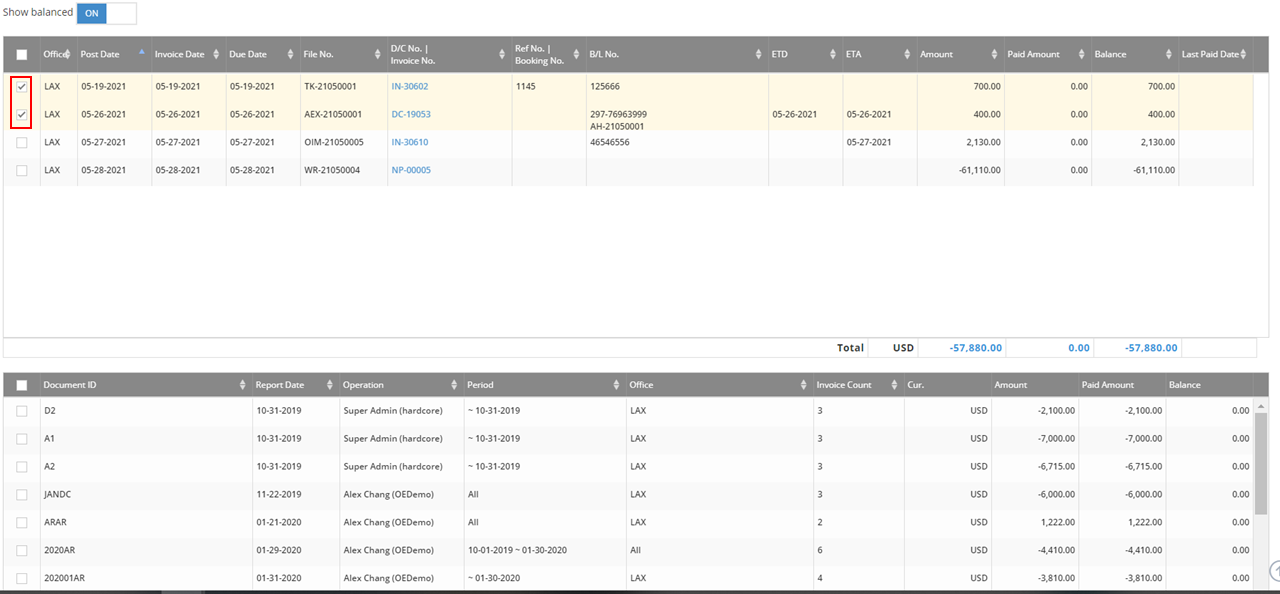Viewport: 1280px width, 594px height.
Task: Open invoice link IN-30602
Action: pyautogui.click(x=409, y=87)
